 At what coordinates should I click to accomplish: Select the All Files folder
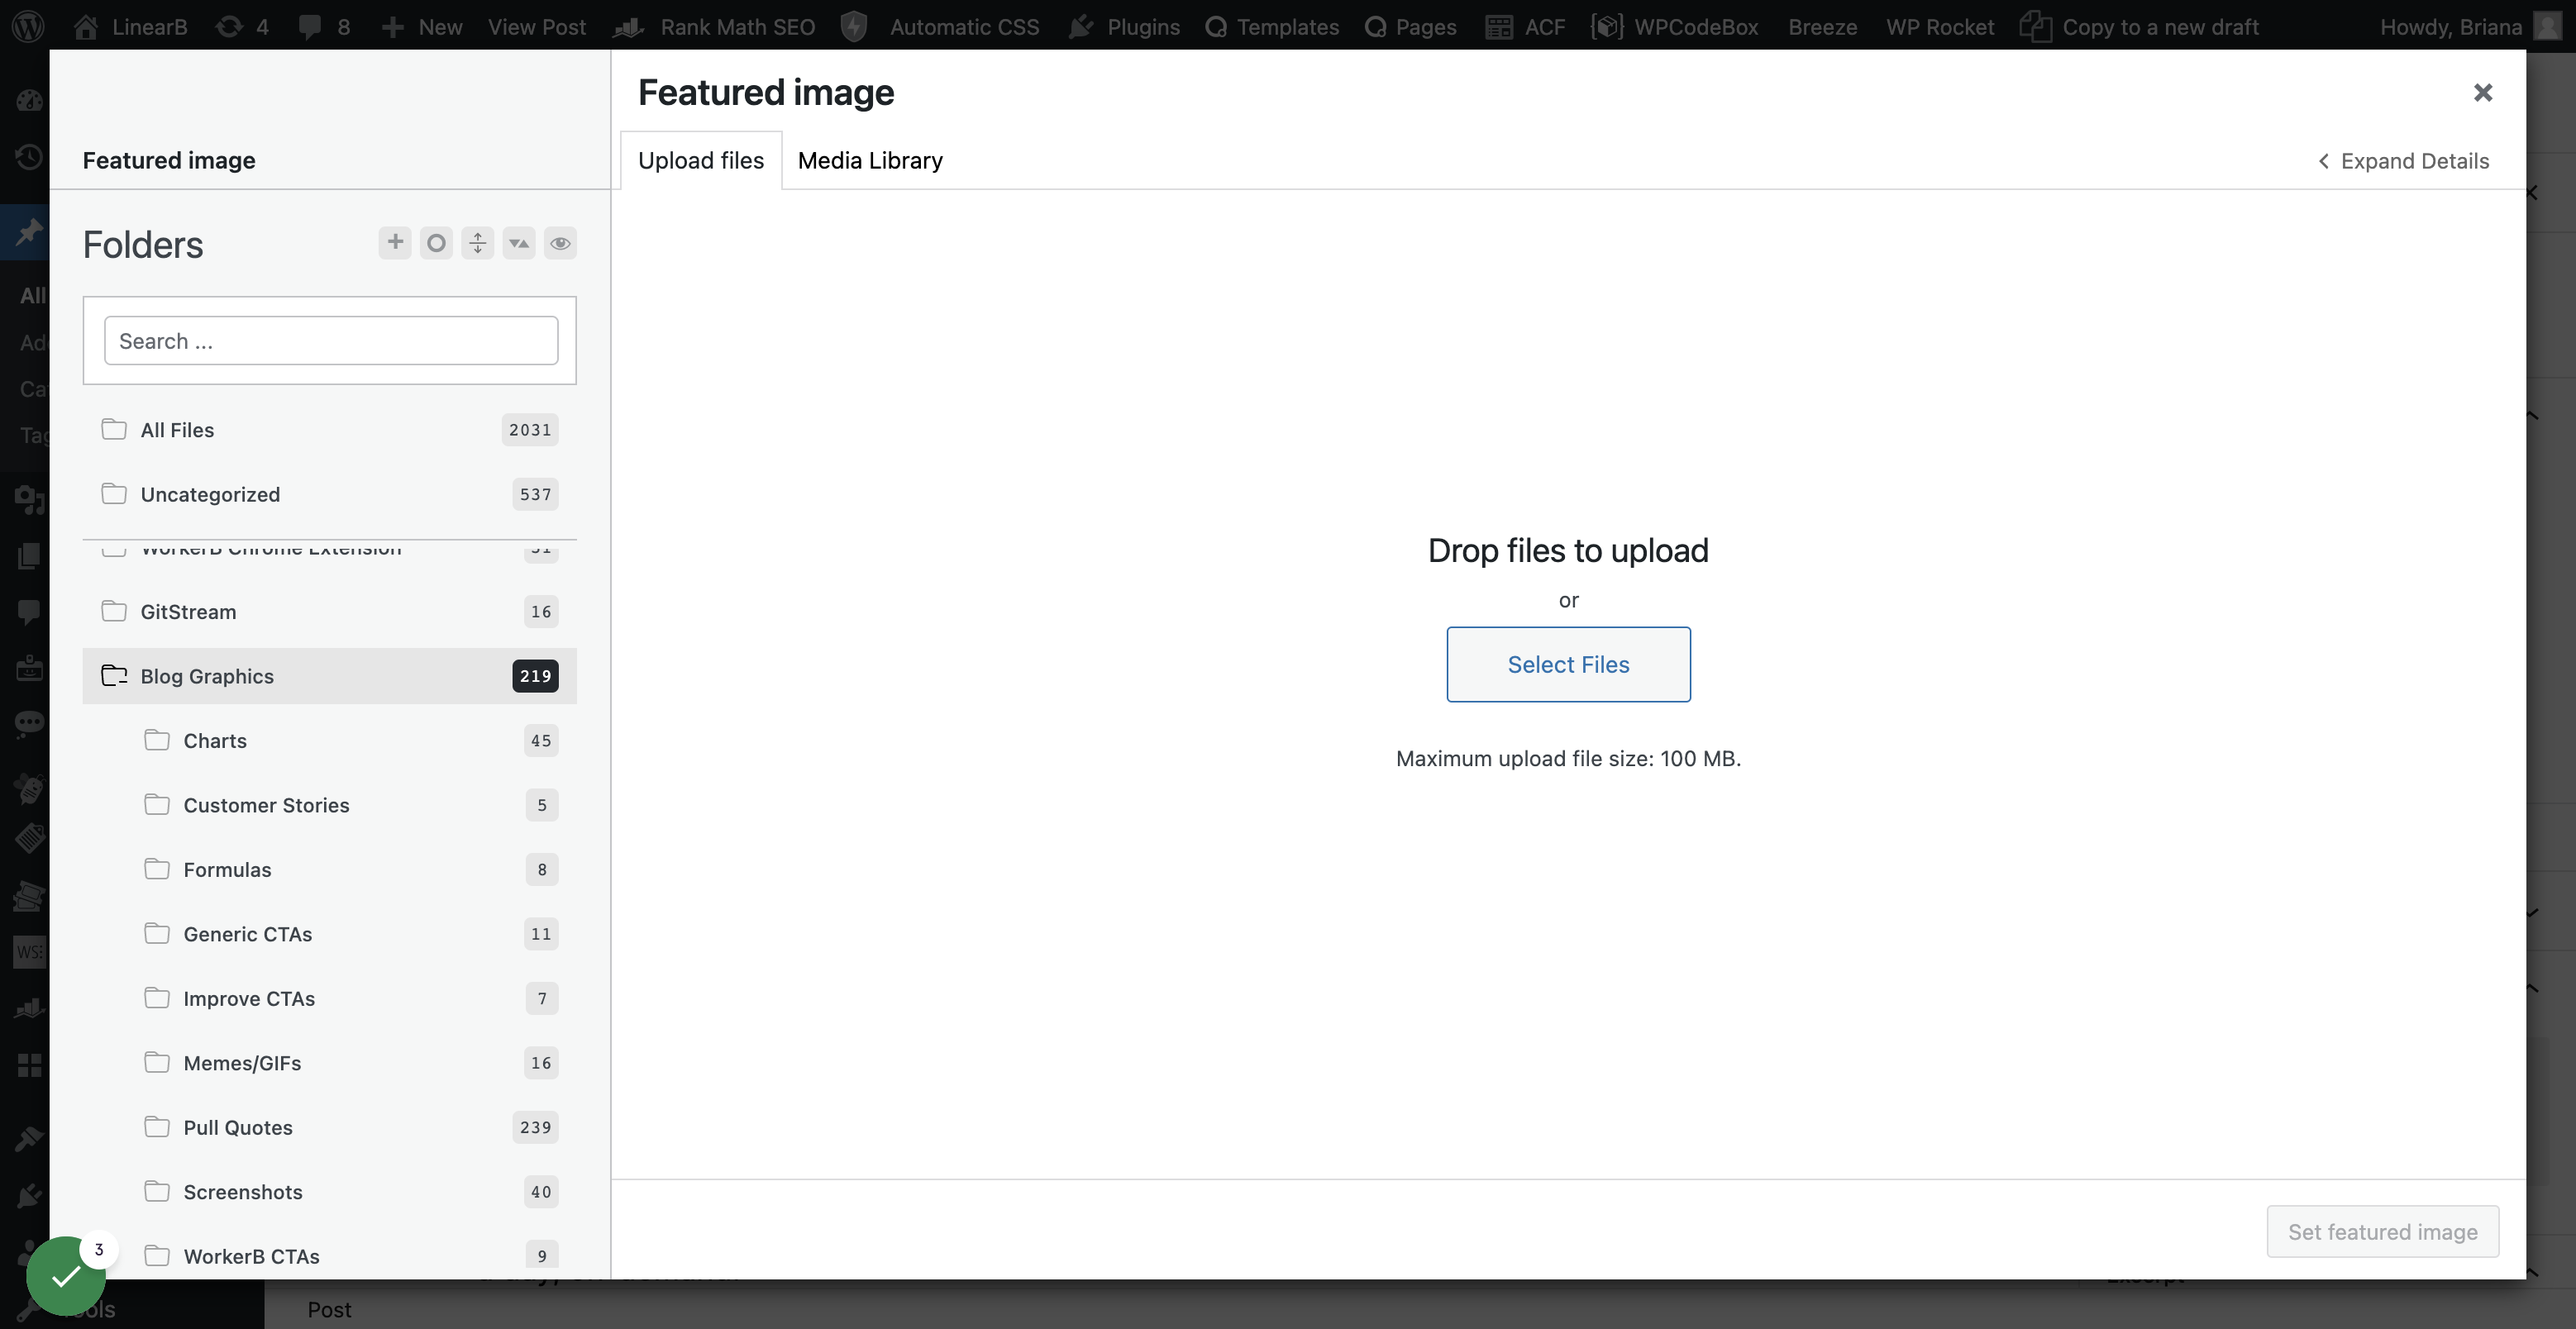point(330,430)
